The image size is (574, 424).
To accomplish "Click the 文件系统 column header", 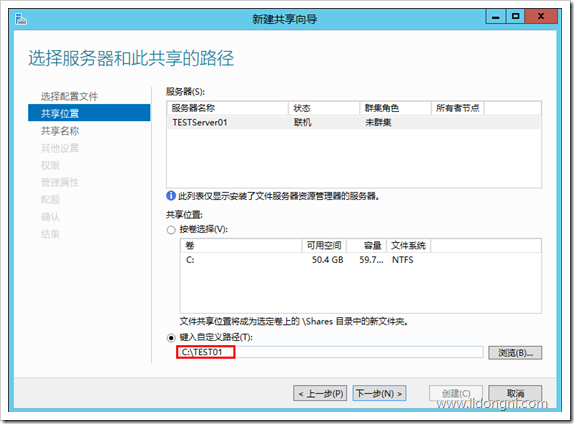I will (x=408, y=246).
